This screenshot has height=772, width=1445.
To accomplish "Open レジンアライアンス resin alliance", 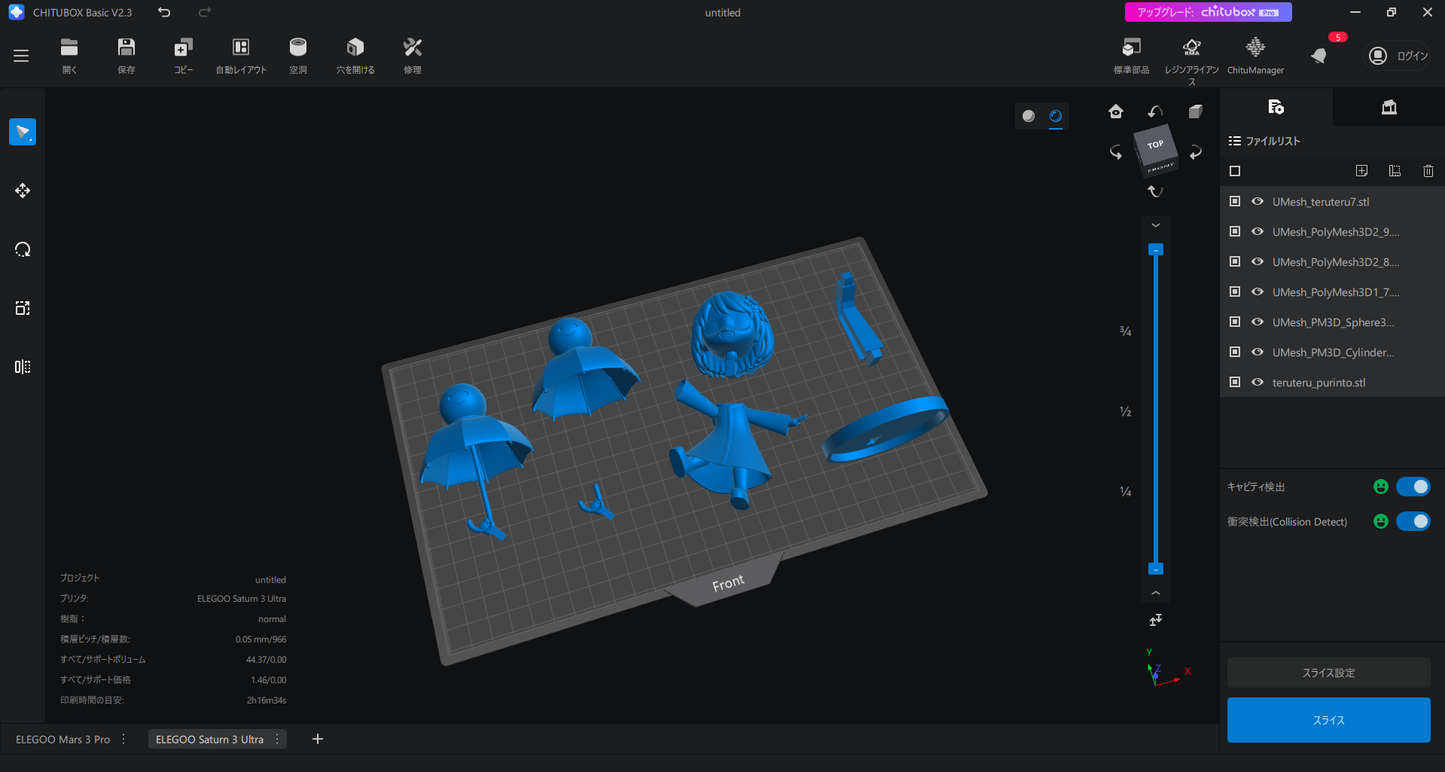I will [1192, 60].
